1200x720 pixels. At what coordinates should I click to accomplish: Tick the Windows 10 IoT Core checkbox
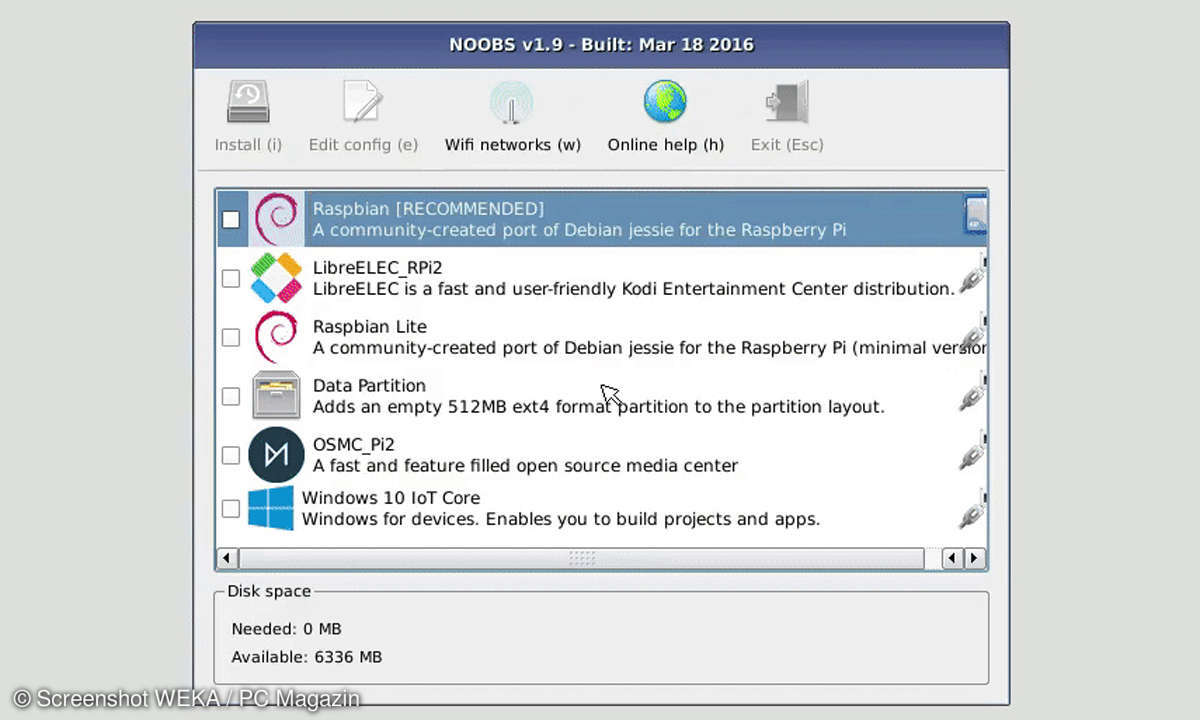click(231, 508)
